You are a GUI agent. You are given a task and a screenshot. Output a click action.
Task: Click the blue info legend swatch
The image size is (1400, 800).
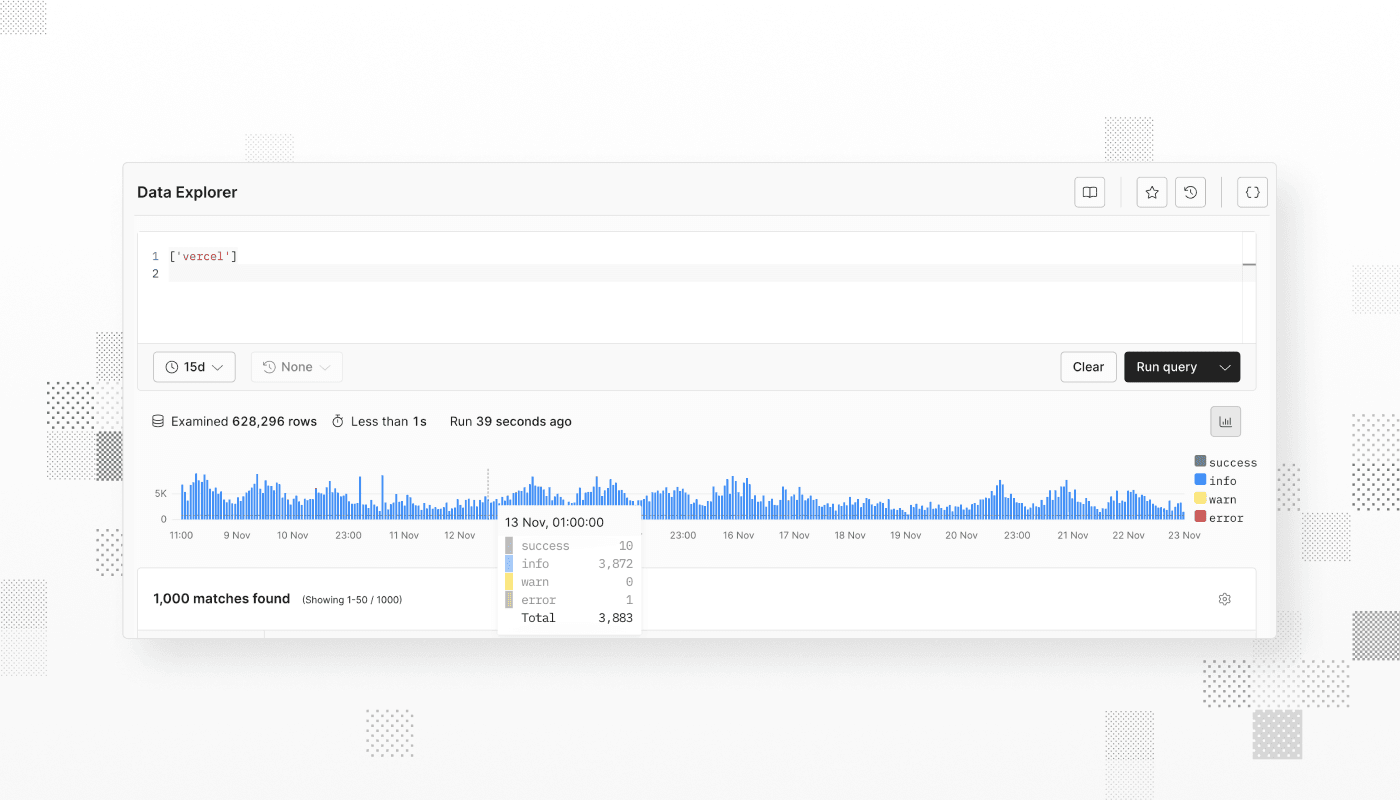click(1200, 480)
